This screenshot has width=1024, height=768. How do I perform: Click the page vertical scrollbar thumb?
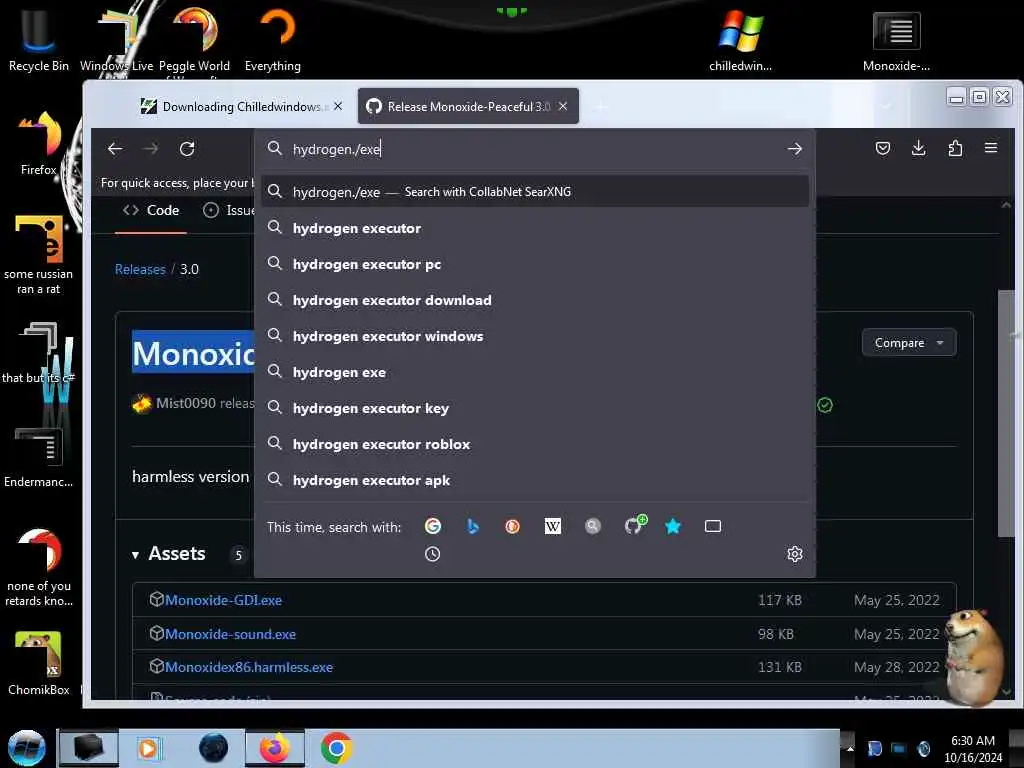point(1006,413)
